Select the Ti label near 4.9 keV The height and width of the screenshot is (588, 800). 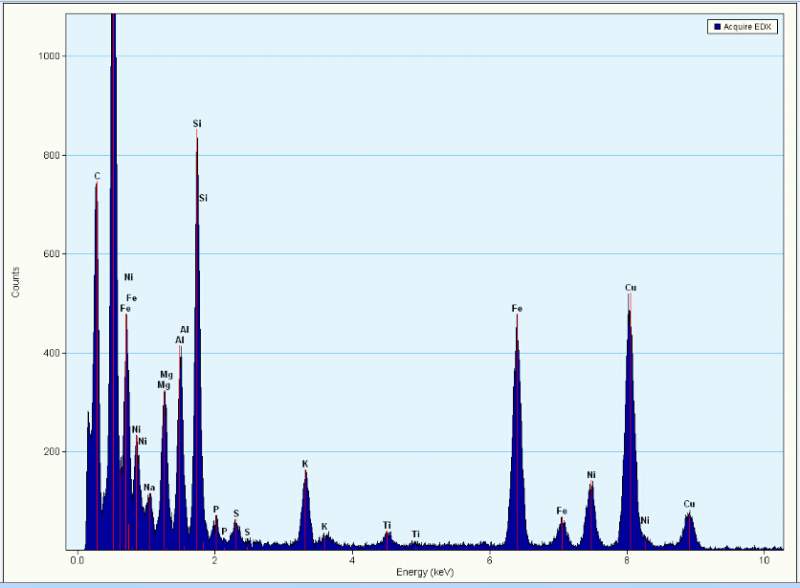pos(416,534)
